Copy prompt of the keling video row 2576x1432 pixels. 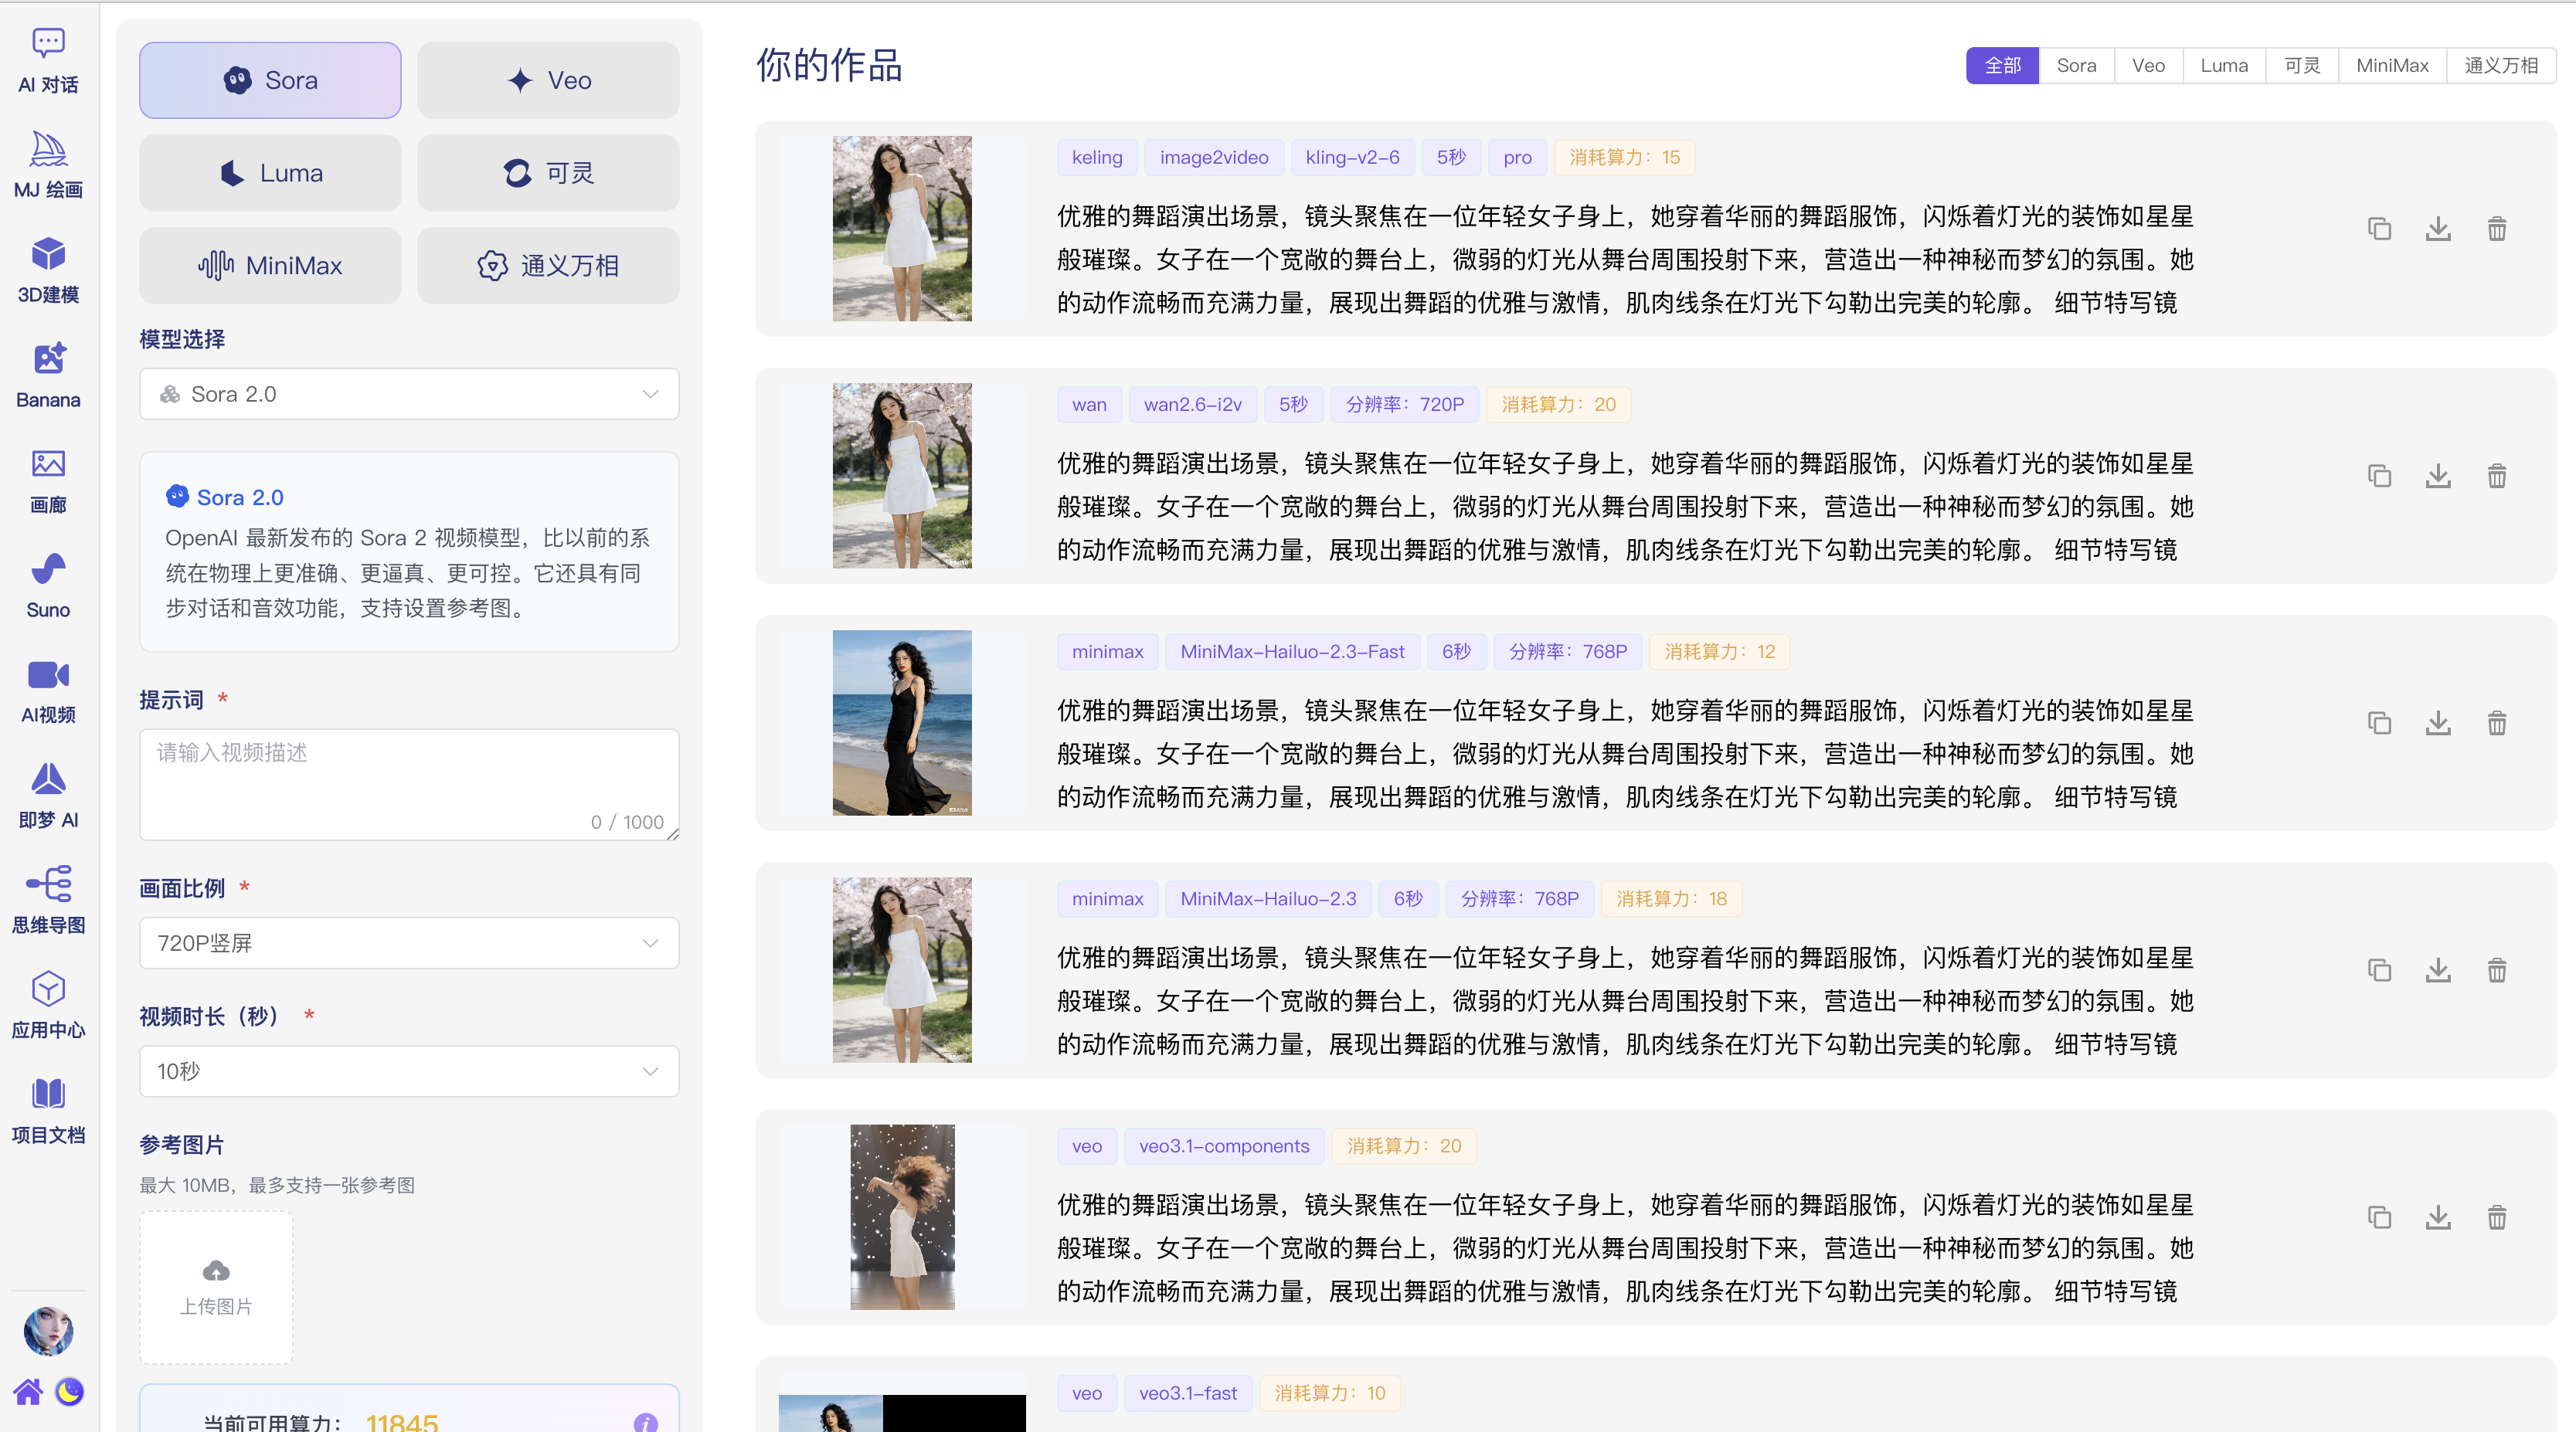(x=2380, y=229)
